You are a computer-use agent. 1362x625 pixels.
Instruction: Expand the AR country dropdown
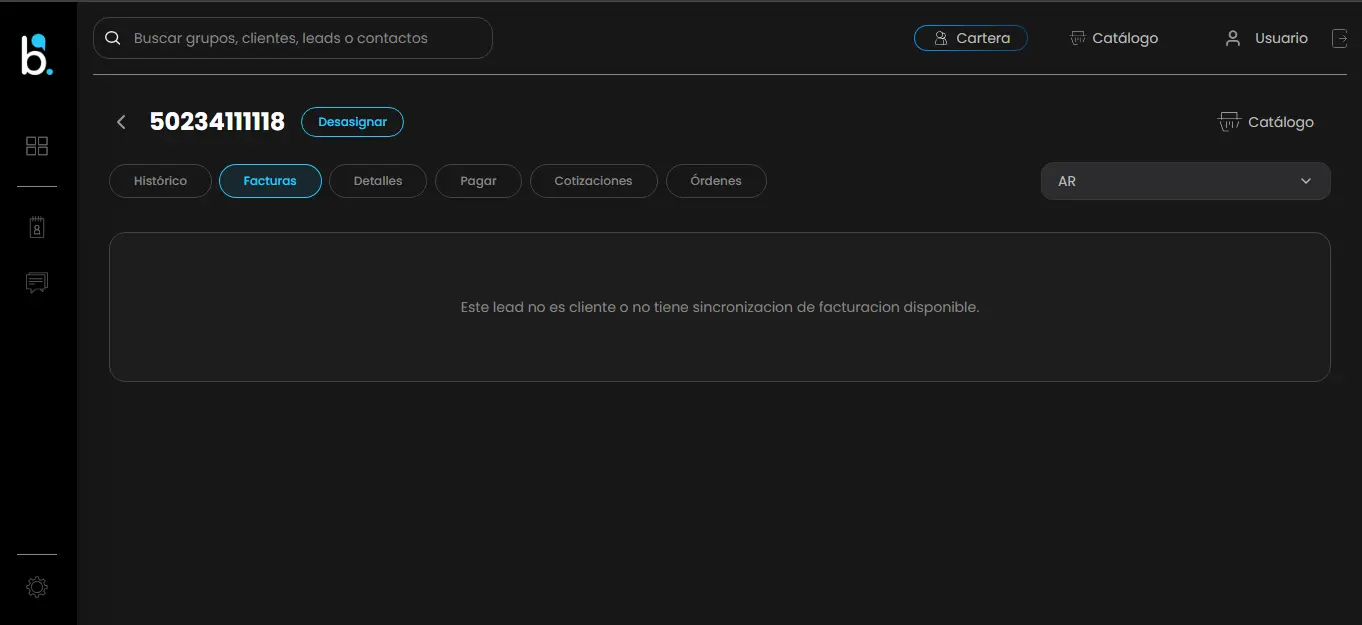click(1185, 181)
